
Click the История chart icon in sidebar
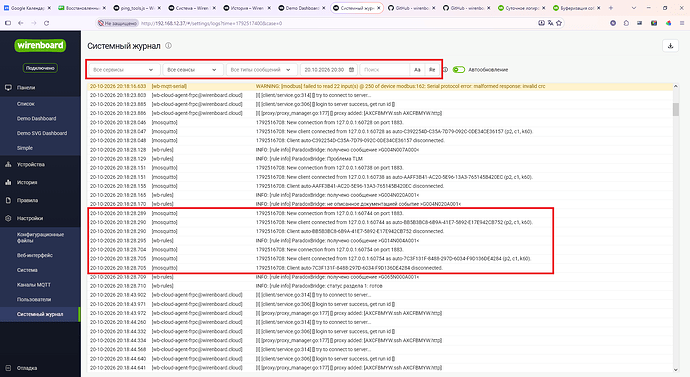pos(8,182)
